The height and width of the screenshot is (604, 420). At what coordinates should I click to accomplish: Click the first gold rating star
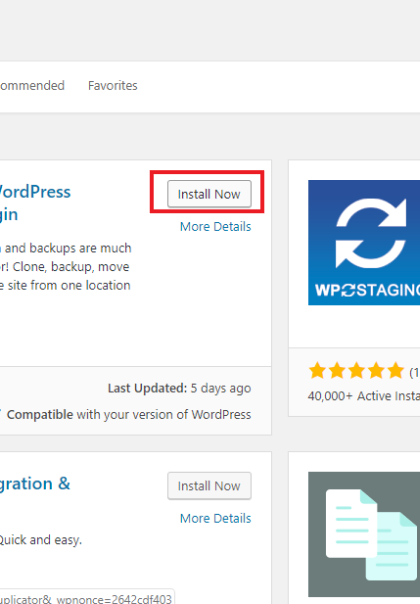point(318,371)
